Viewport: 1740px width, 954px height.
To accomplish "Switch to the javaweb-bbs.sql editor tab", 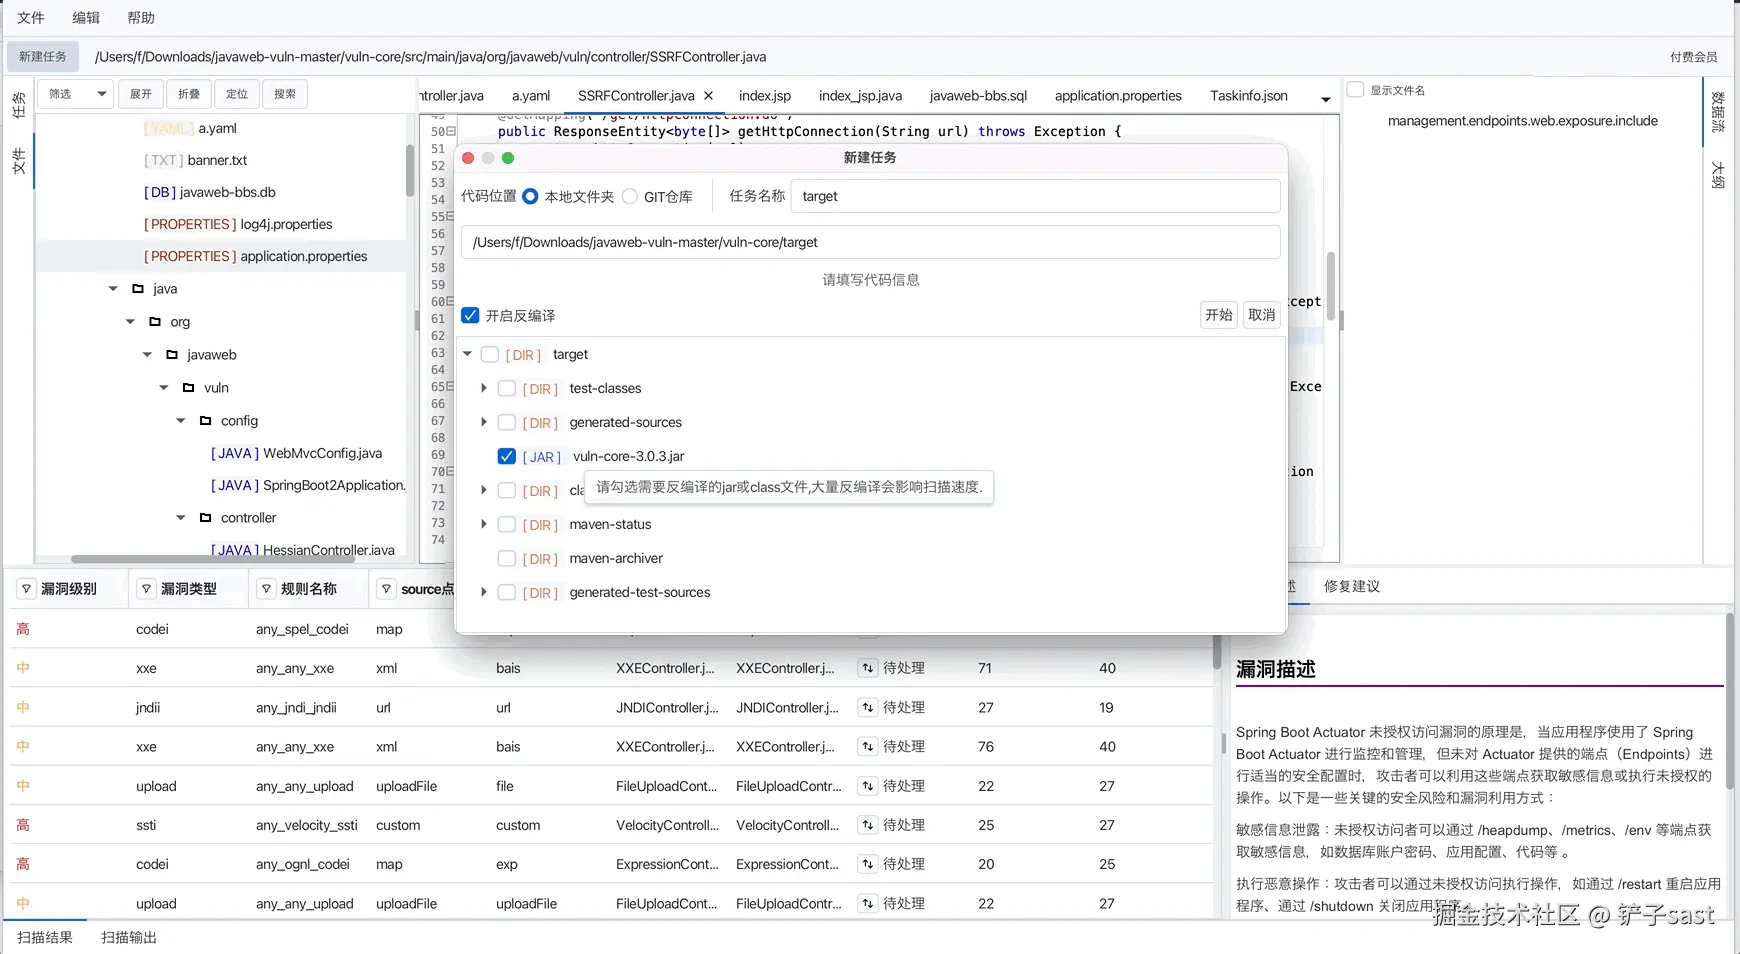I will pos(978,96).
